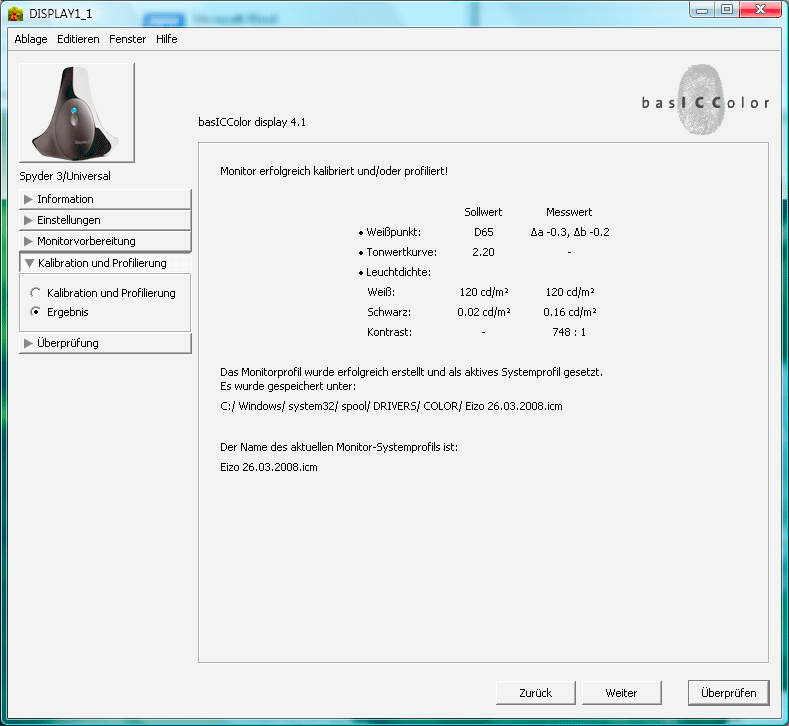The height and width of the screenshot is (726, 789).
Task: Close the DISPLAY1_1 window
Action: [760, 9]
